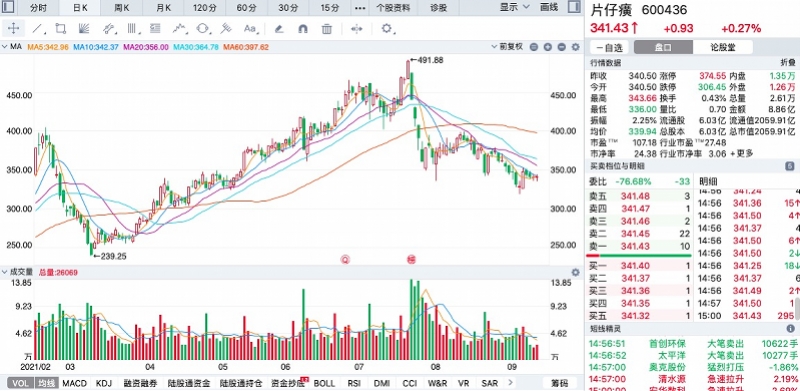Image resolution: width=800 pixels, height=391 pixels.
Task: Select the Fibonacci retracement levels tool
Action: (x=156, y=29)
